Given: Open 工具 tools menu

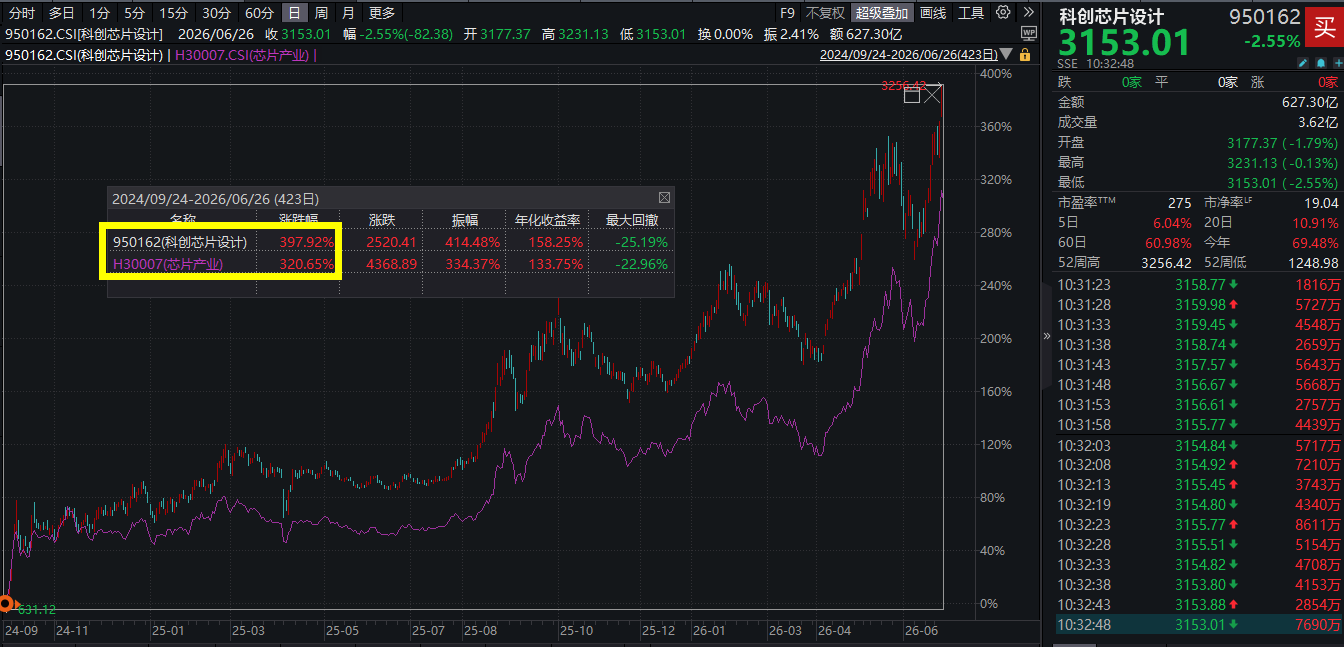Looking at the screenshot, I should pos(971,13).
